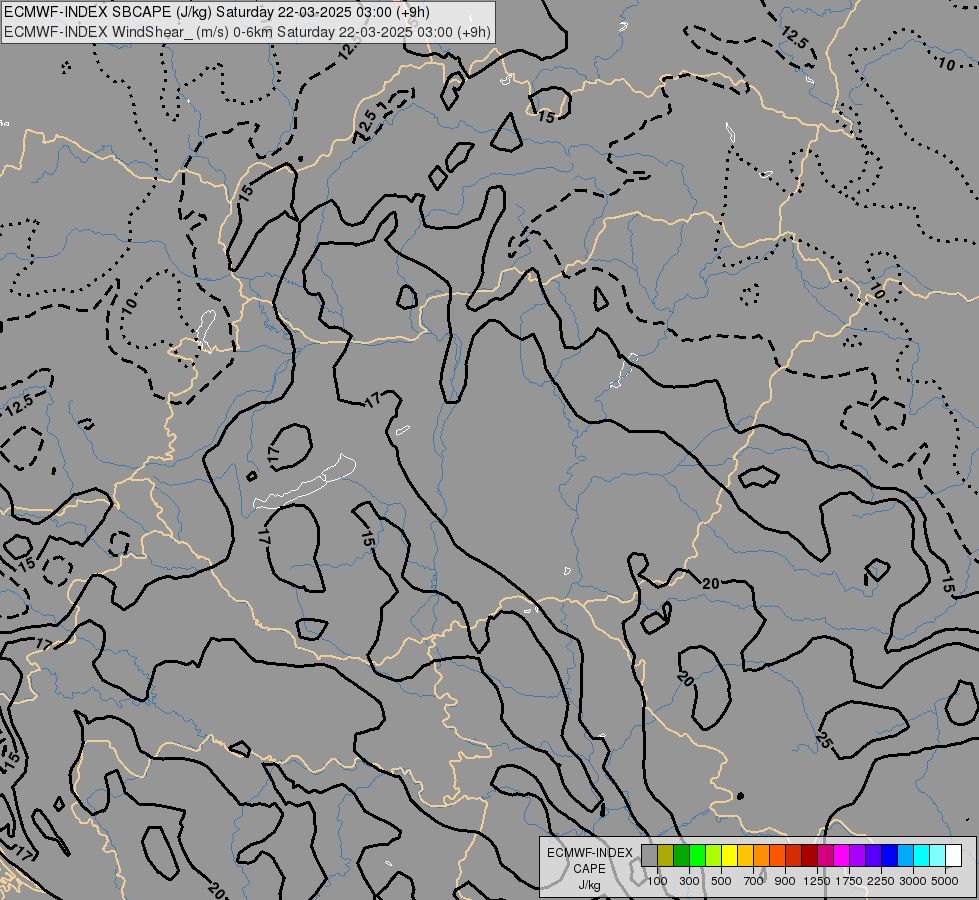
Task: Select the legend value 500
Action: (x=721, y=881)
